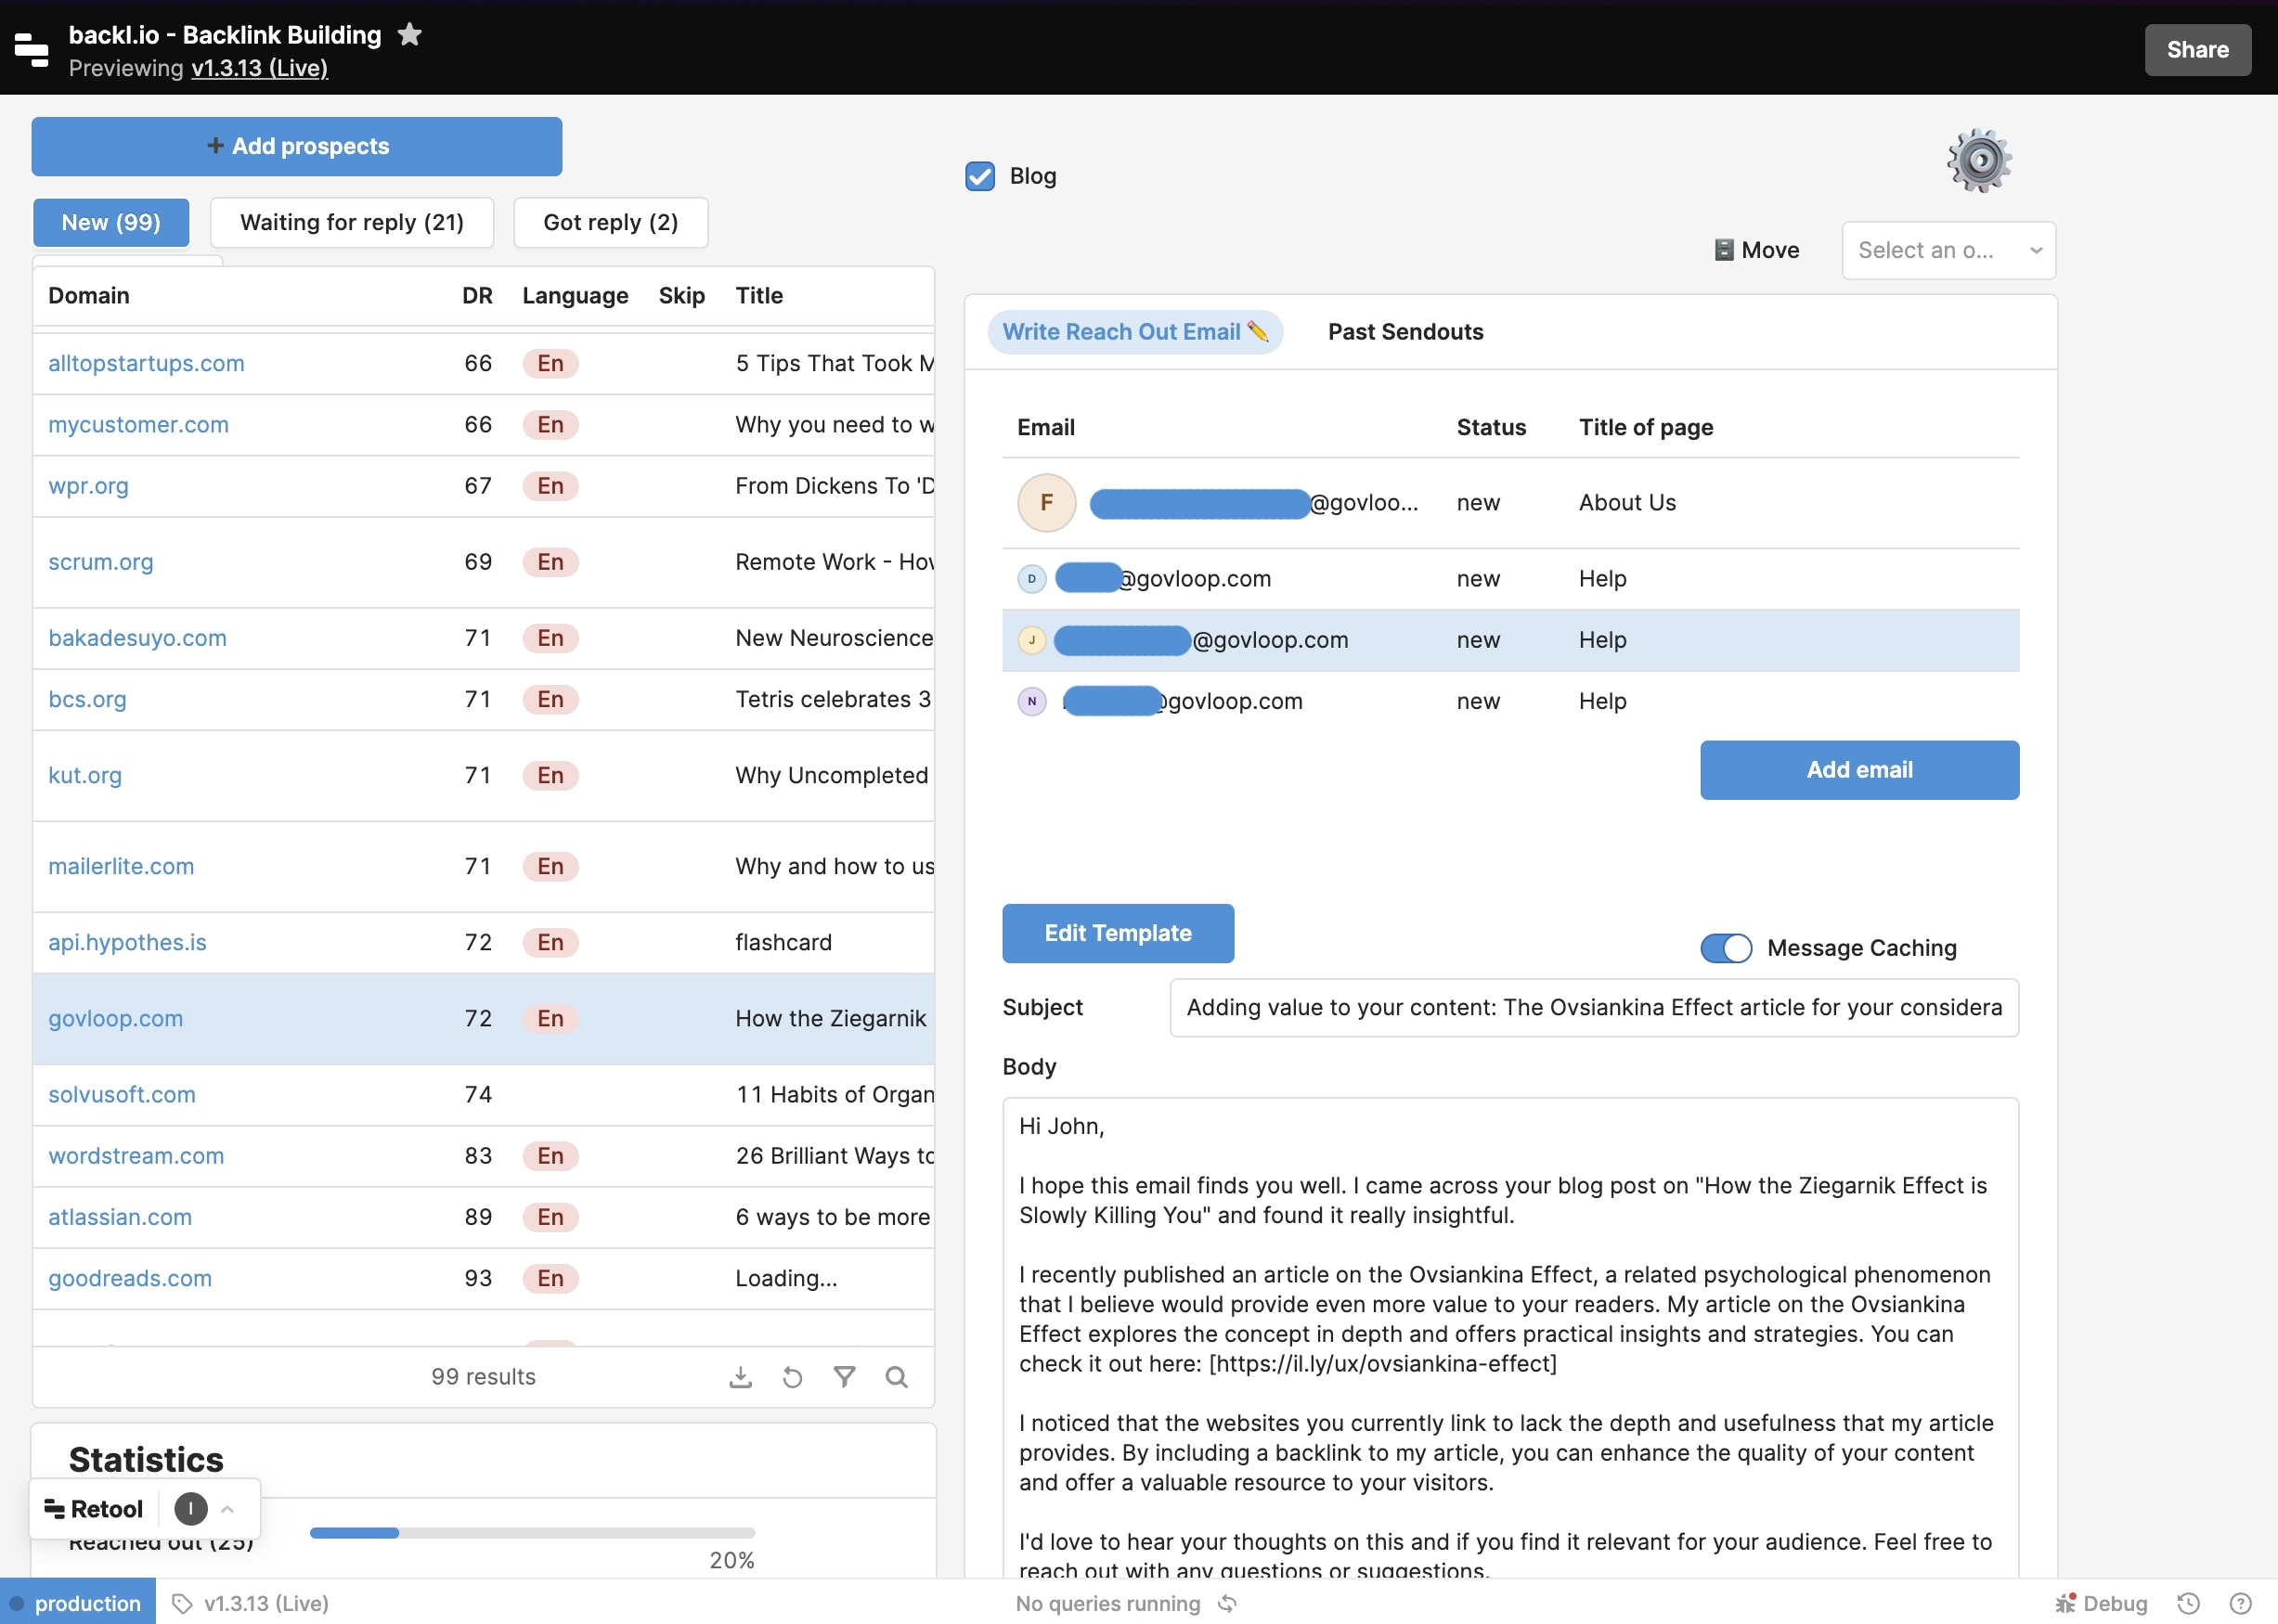This screenshot has height=1624, width=2278.
Task: Refresh the prospects table data
Action: click(x=792, y=1377)
